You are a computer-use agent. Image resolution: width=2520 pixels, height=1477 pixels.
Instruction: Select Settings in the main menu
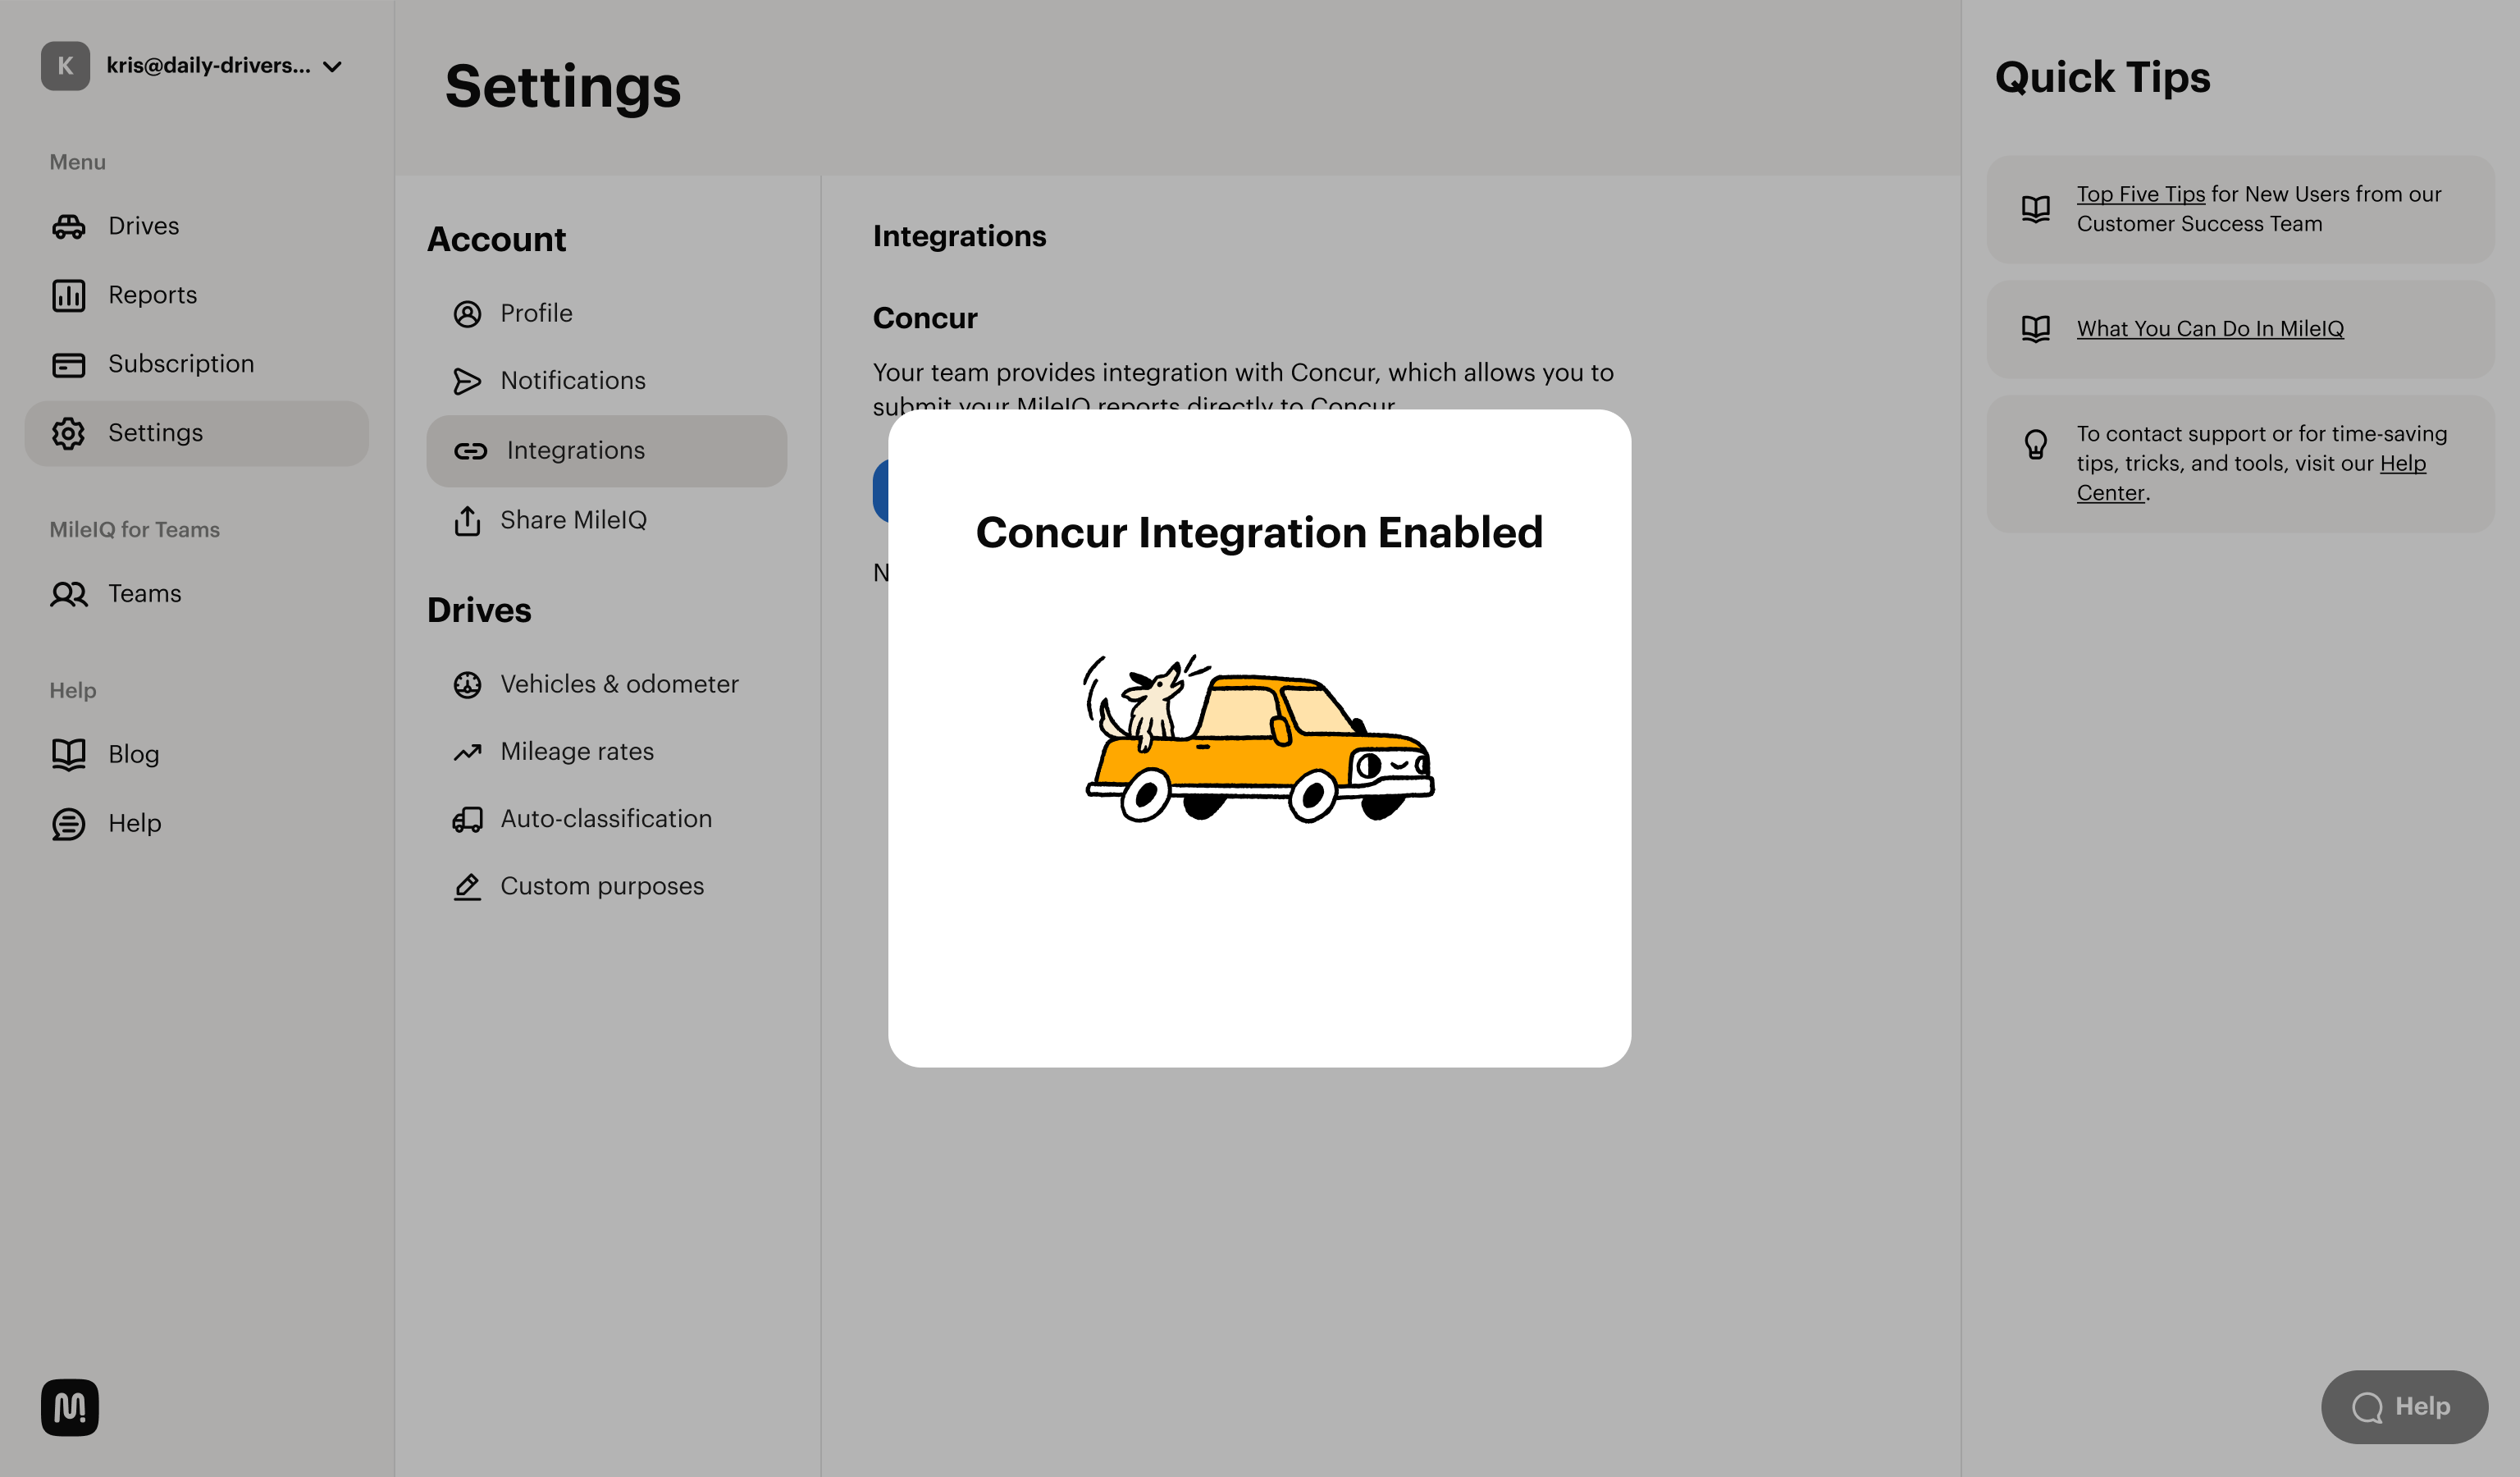197,433
